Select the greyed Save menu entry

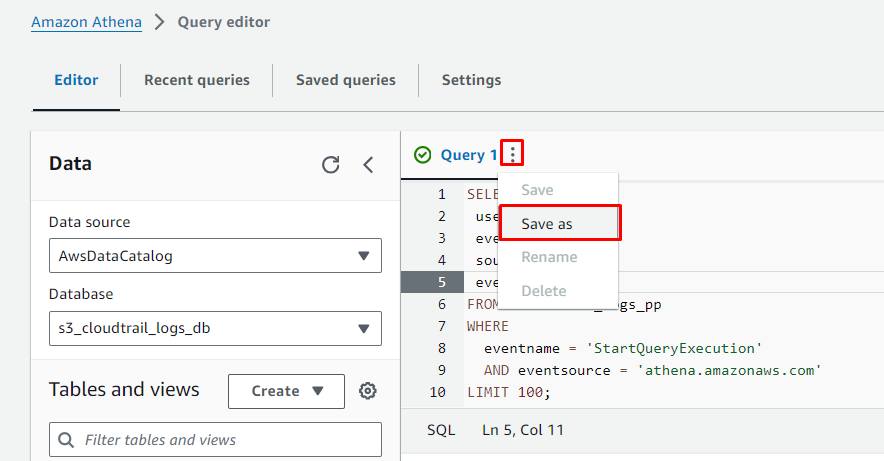(x=537, y=190)
